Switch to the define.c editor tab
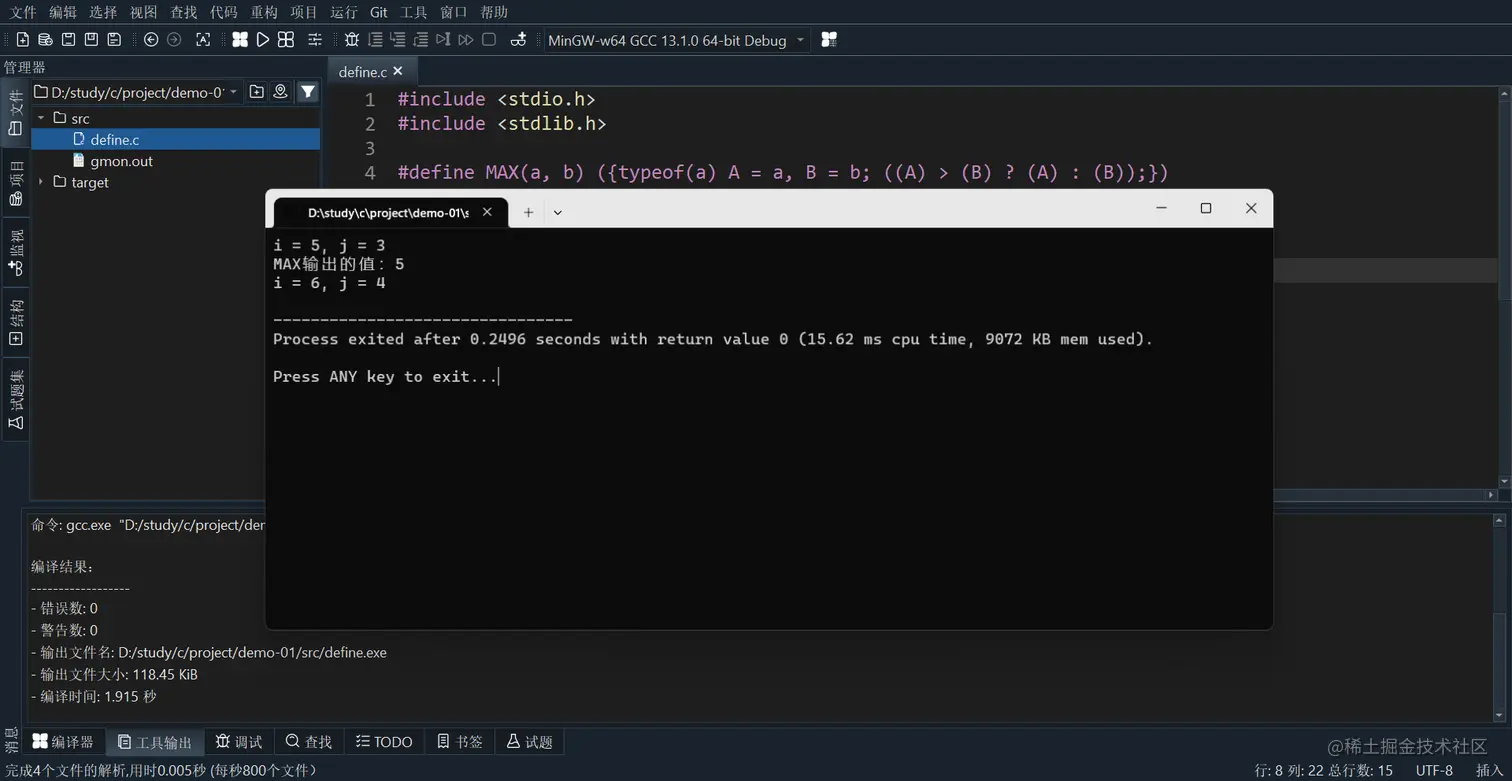The image size is (1512, 781). [x=372, y=71]
